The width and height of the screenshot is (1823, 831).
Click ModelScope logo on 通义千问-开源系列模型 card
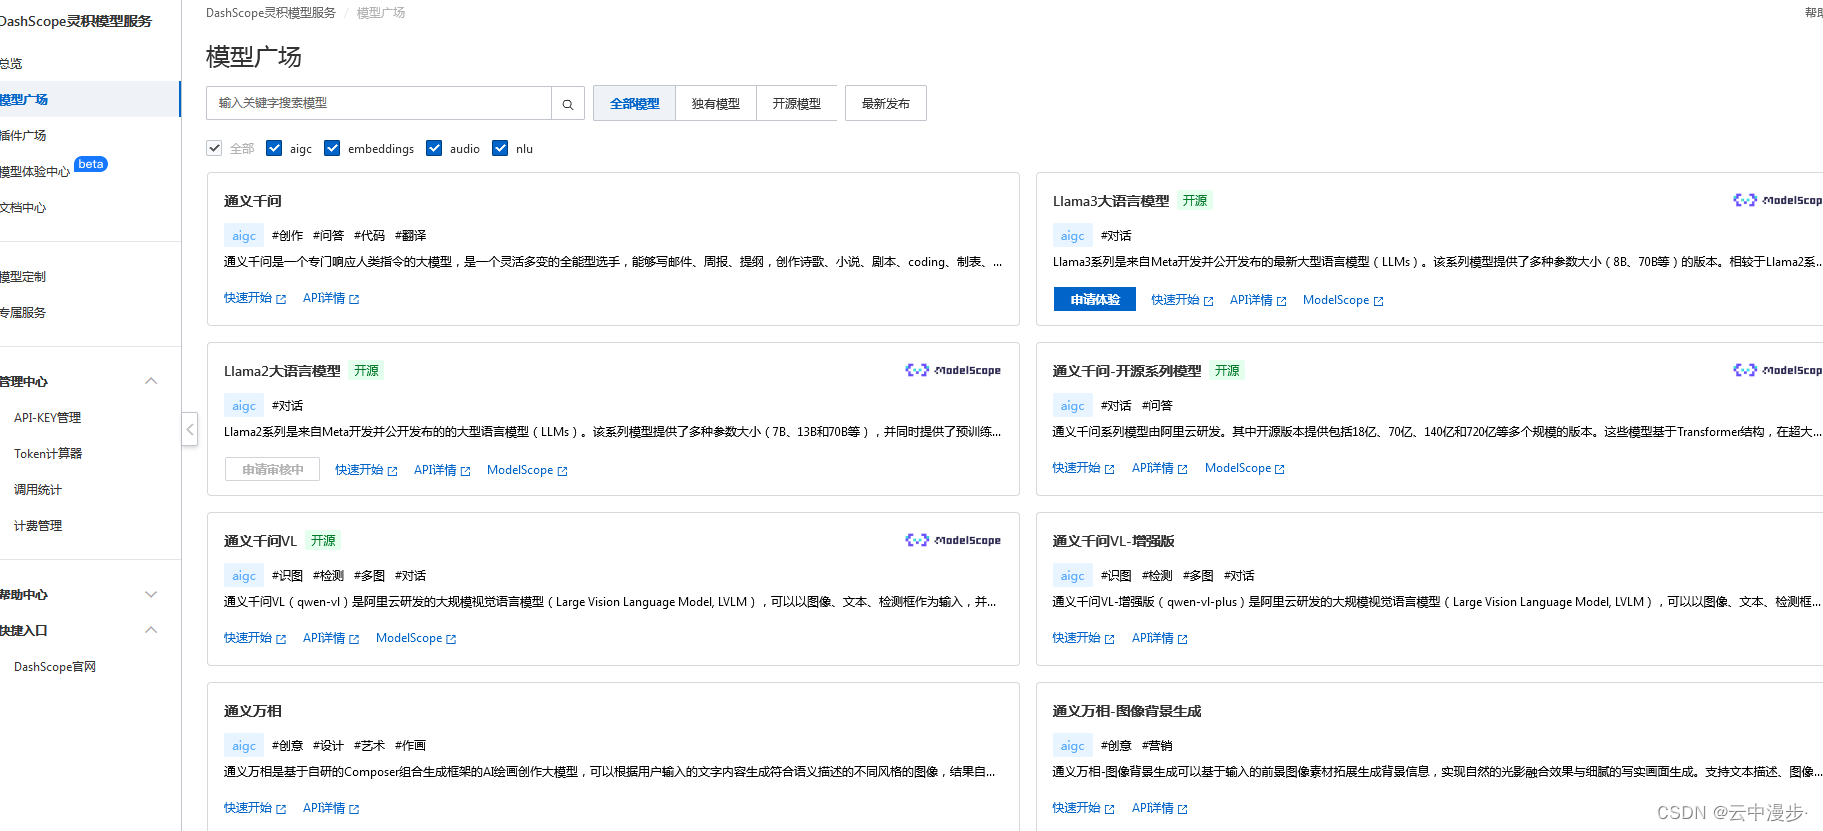point(1777,370)
